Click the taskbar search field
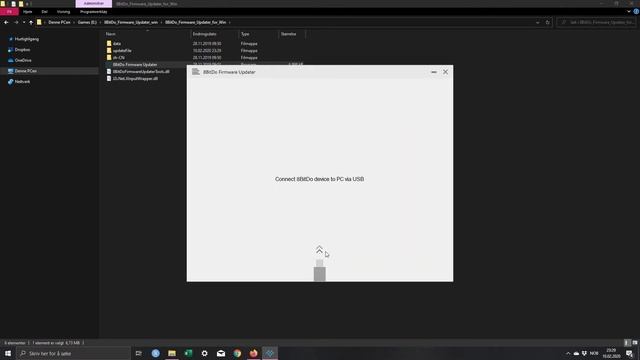Viewport: 640px width, 360px height. [x=73, y=353]
